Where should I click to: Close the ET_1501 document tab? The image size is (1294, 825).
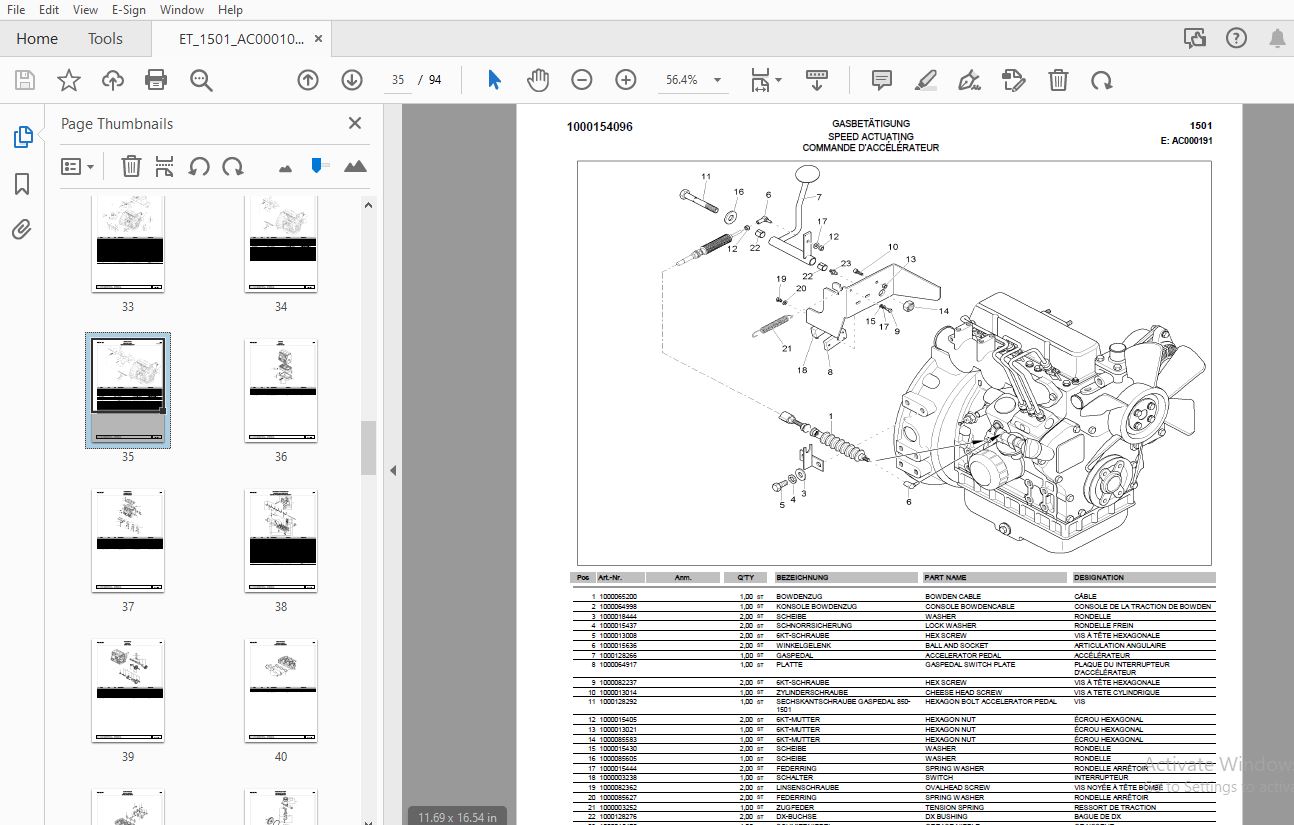(x=319, y=39)
